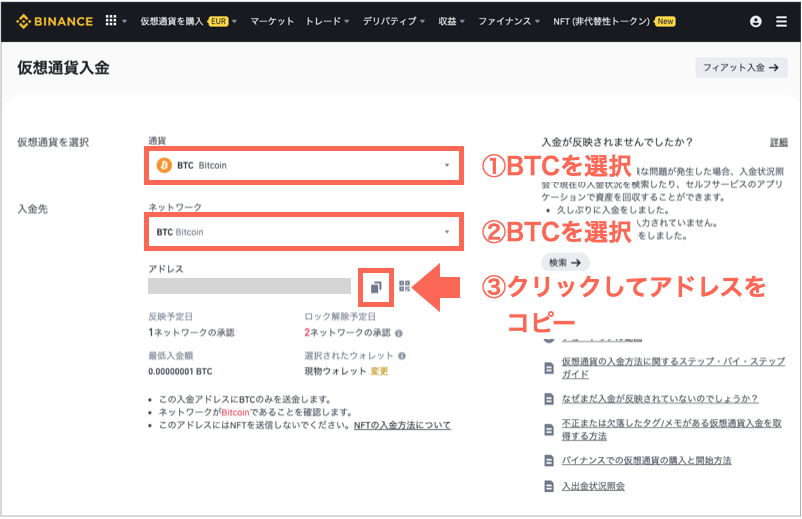Click info icon beside ロック解除予定日 confirmations
Image resolution: width=802 pixels, height=519 pixels.
[x=399, y=333]
